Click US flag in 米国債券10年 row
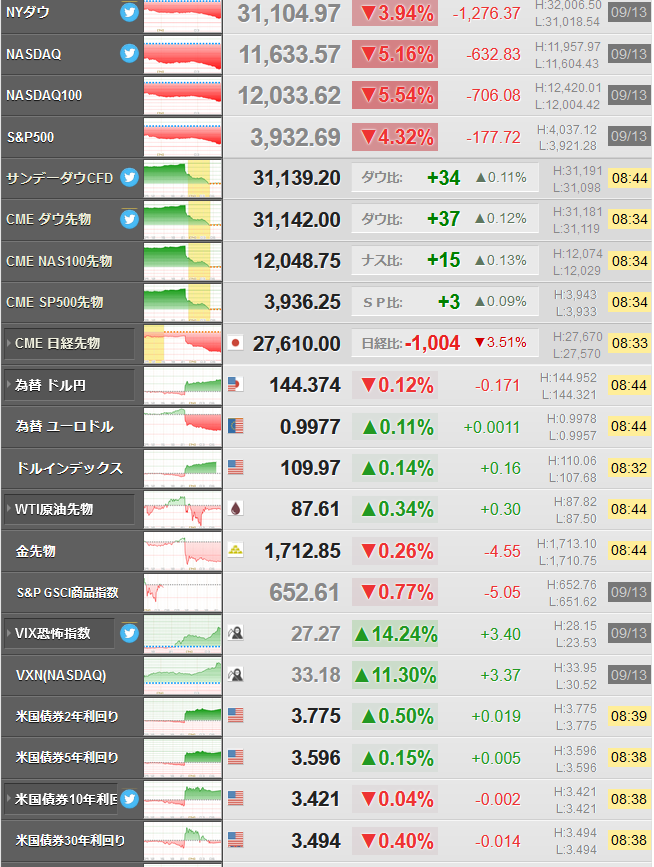 click(x=236, y=798)
